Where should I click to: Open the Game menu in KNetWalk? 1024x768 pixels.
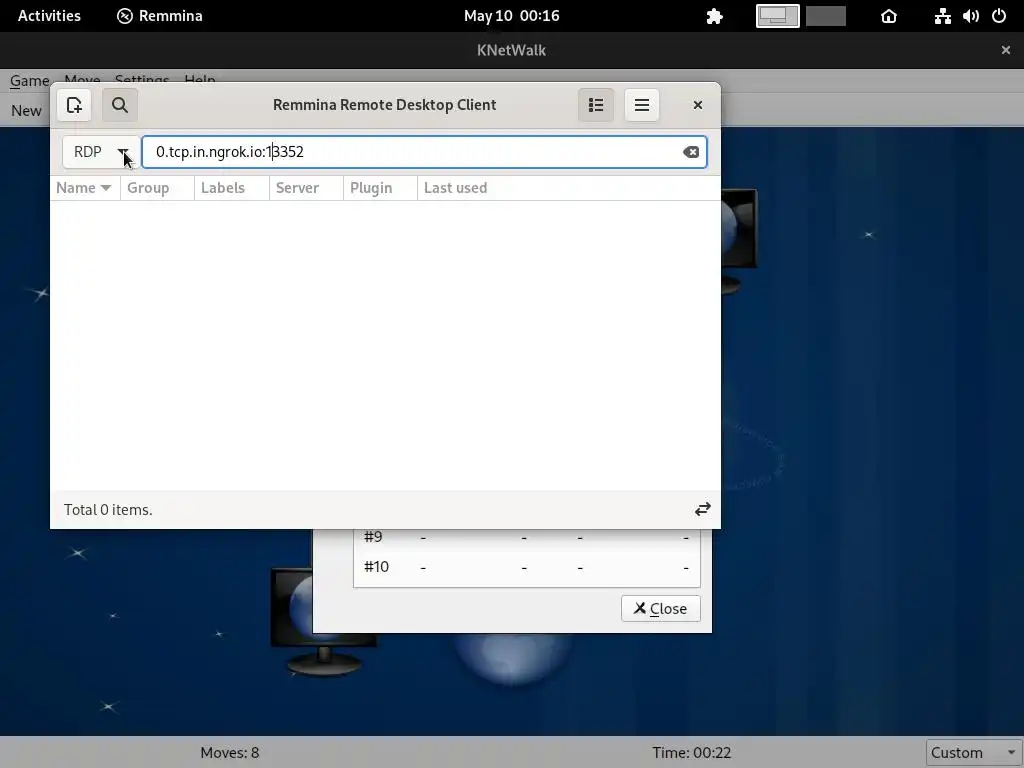[x=29, y=80]
